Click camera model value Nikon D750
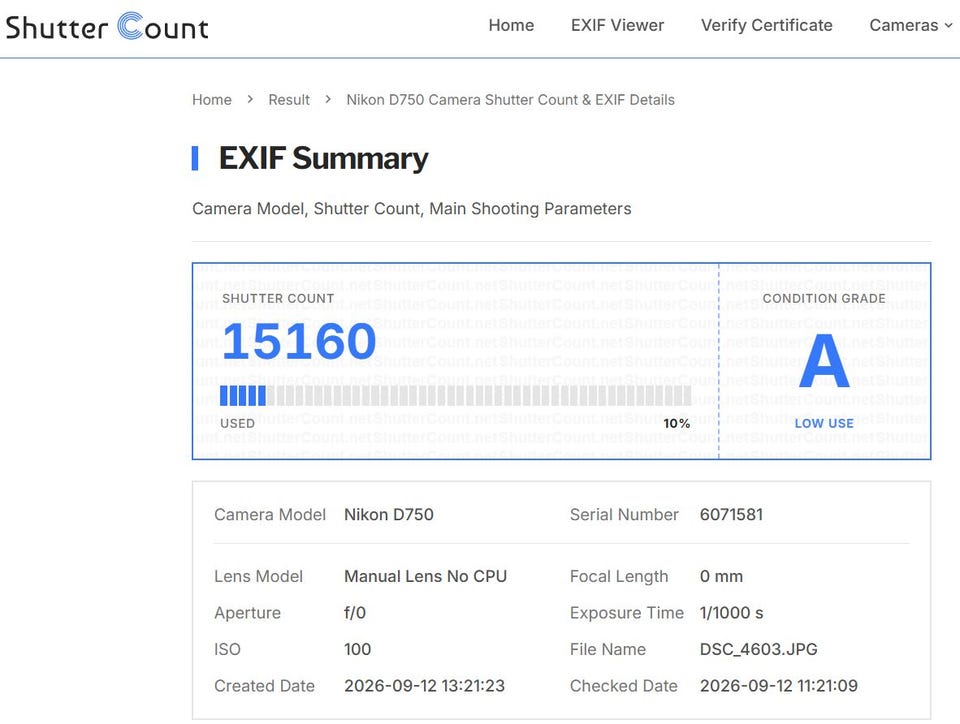960x724 pixels. (x=389, y=515)
